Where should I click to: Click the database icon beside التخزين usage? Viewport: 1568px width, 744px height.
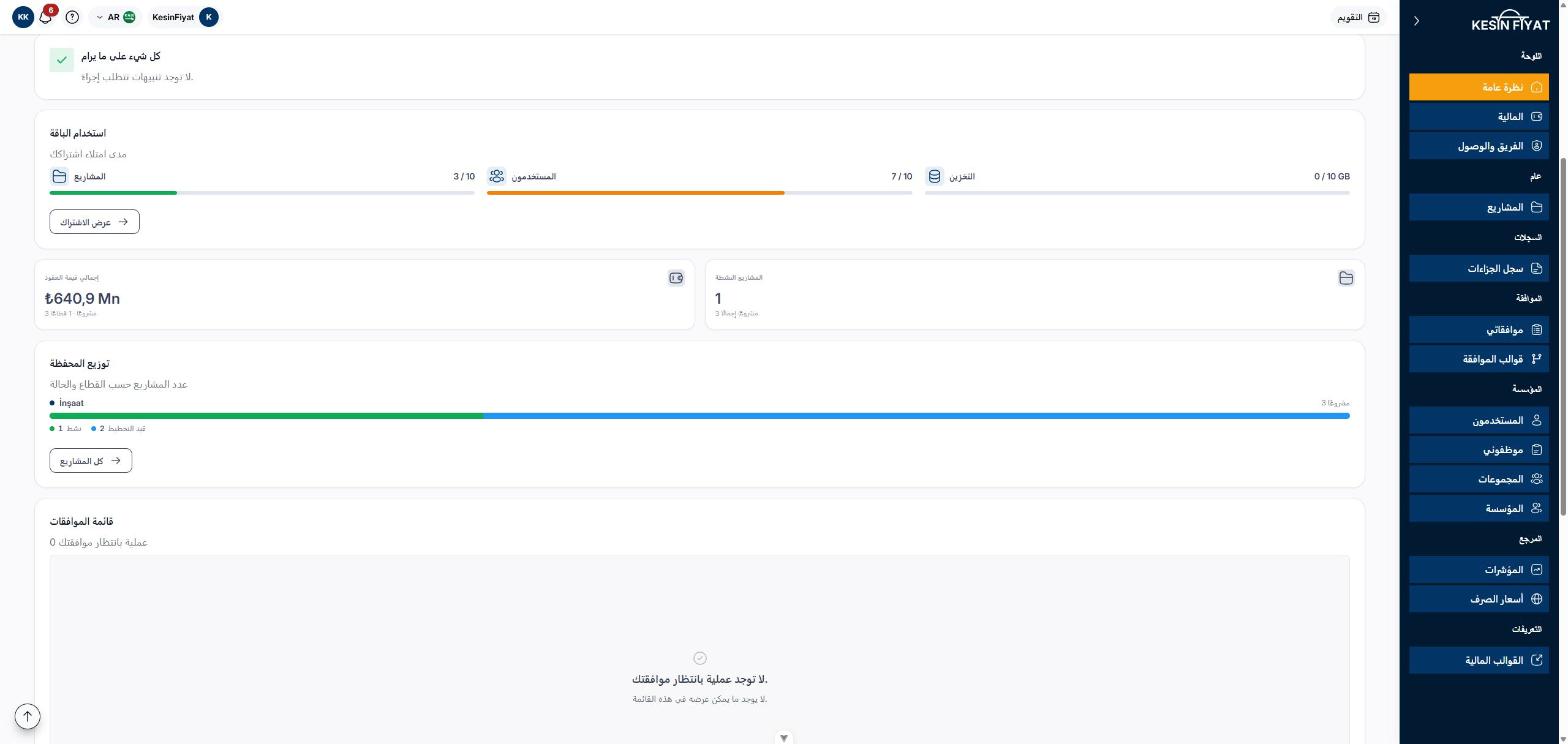[x=935, y=176]
